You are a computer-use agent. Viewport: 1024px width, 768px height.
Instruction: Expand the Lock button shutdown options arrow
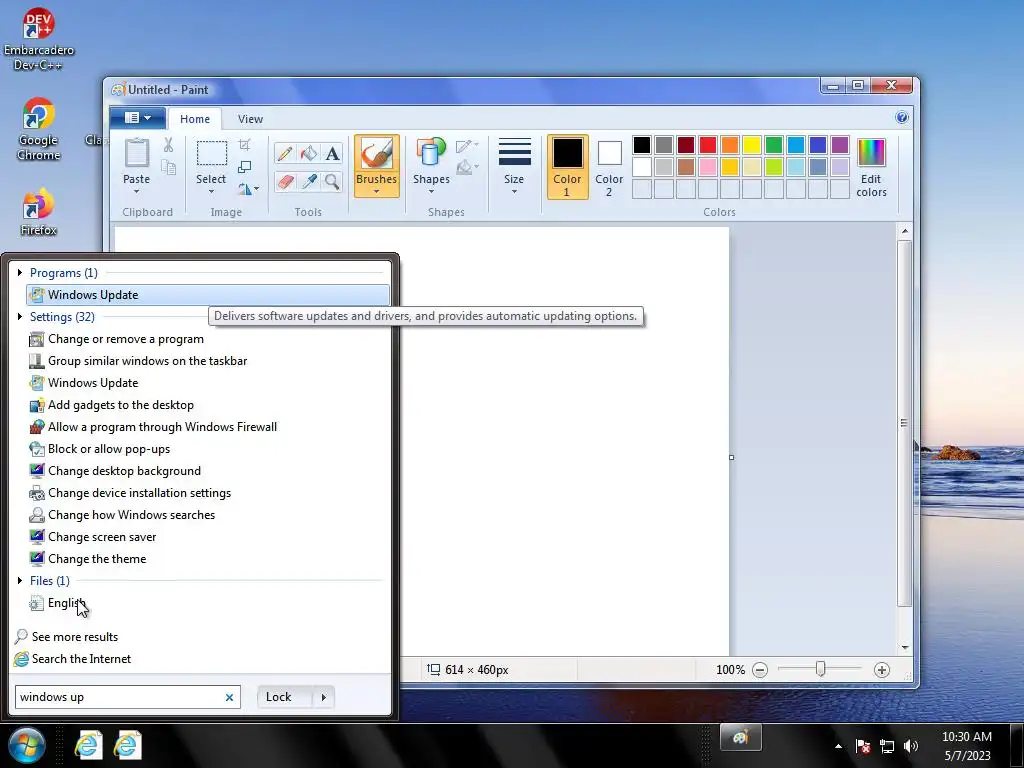[x=324, y=697]
